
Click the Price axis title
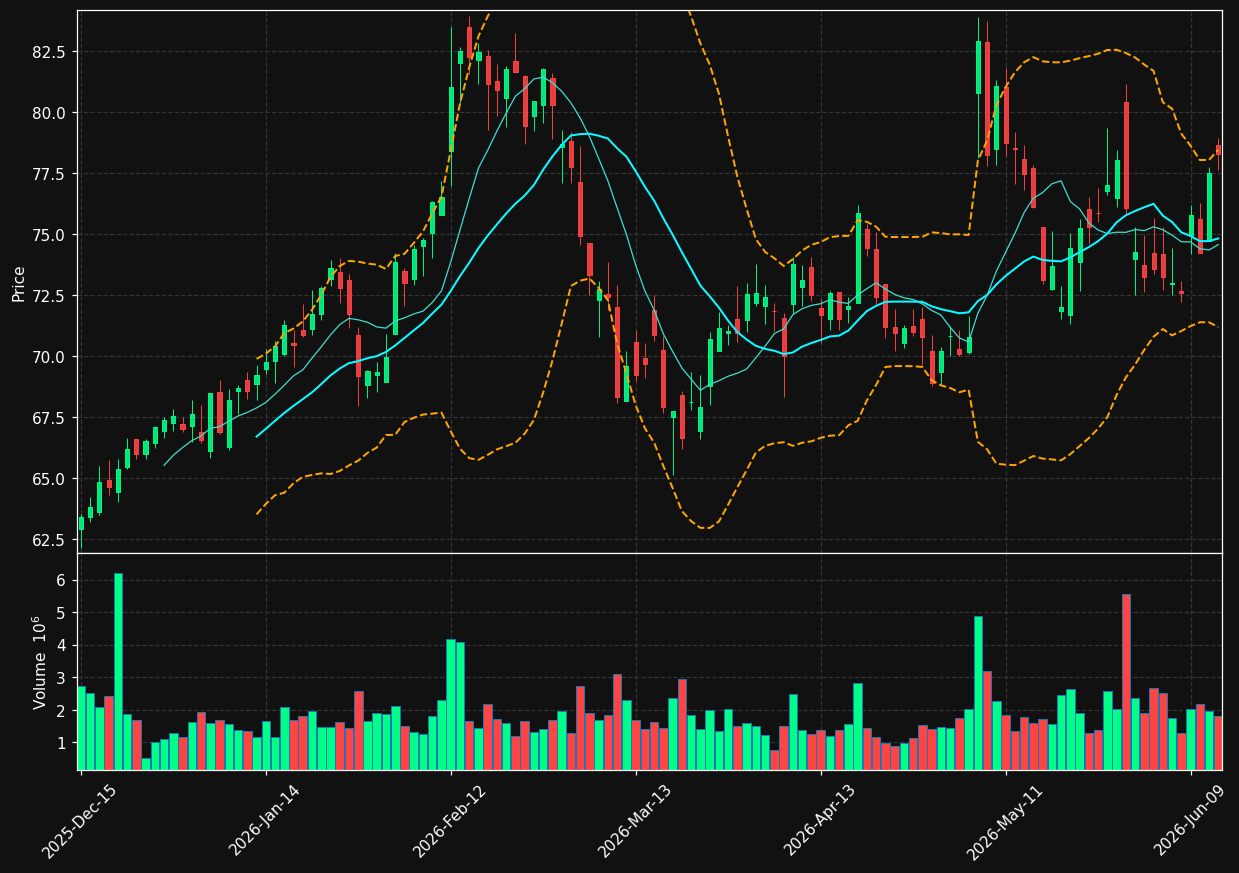point(19,283)
